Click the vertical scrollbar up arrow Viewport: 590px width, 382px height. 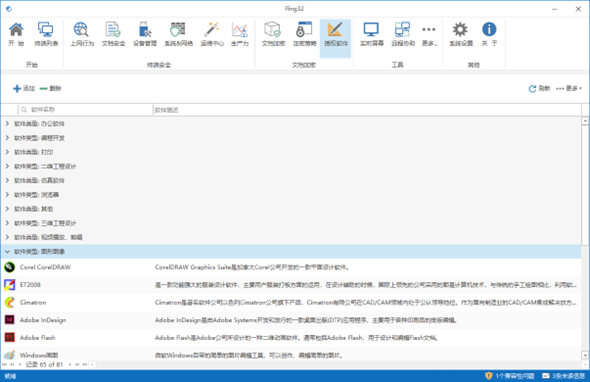[x=585, y=121]
